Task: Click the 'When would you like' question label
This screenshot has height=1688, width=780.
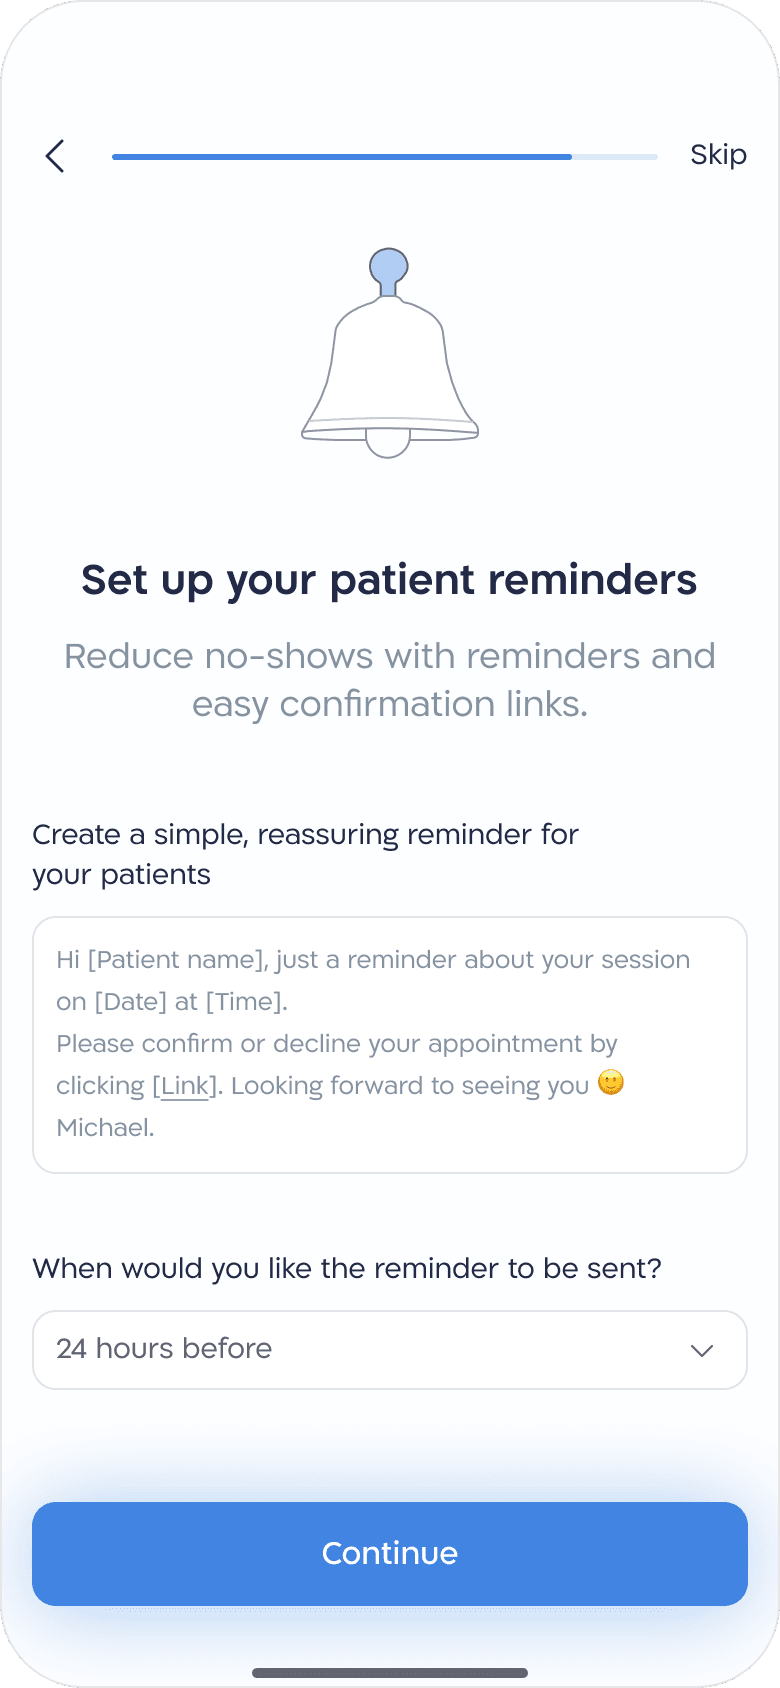Action: (347, 1269)
